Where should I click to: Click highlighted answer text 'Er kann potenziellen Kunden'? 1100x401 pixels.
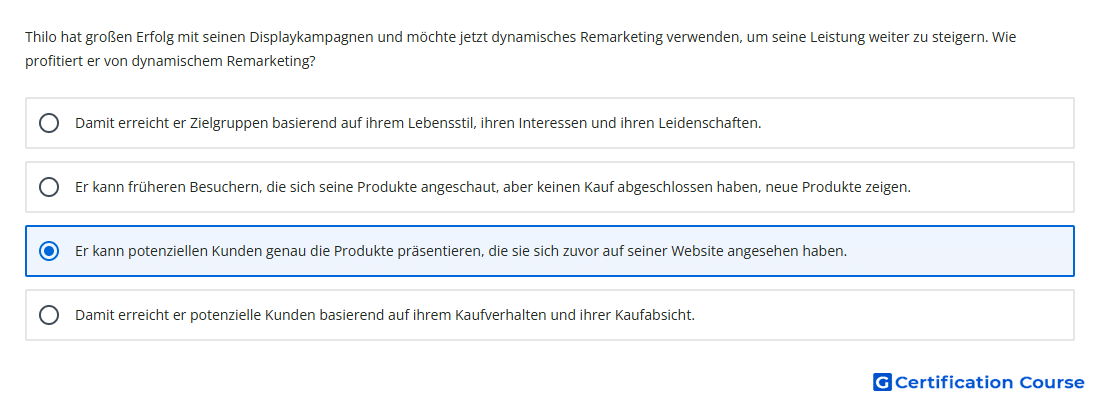(461, 251)
